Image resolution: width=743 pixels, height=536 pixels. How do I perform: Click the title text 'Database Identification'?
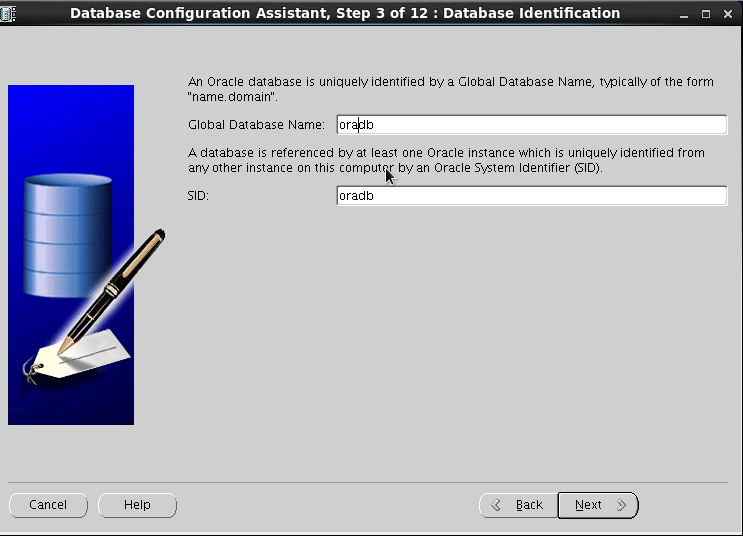tap(532, 13)
